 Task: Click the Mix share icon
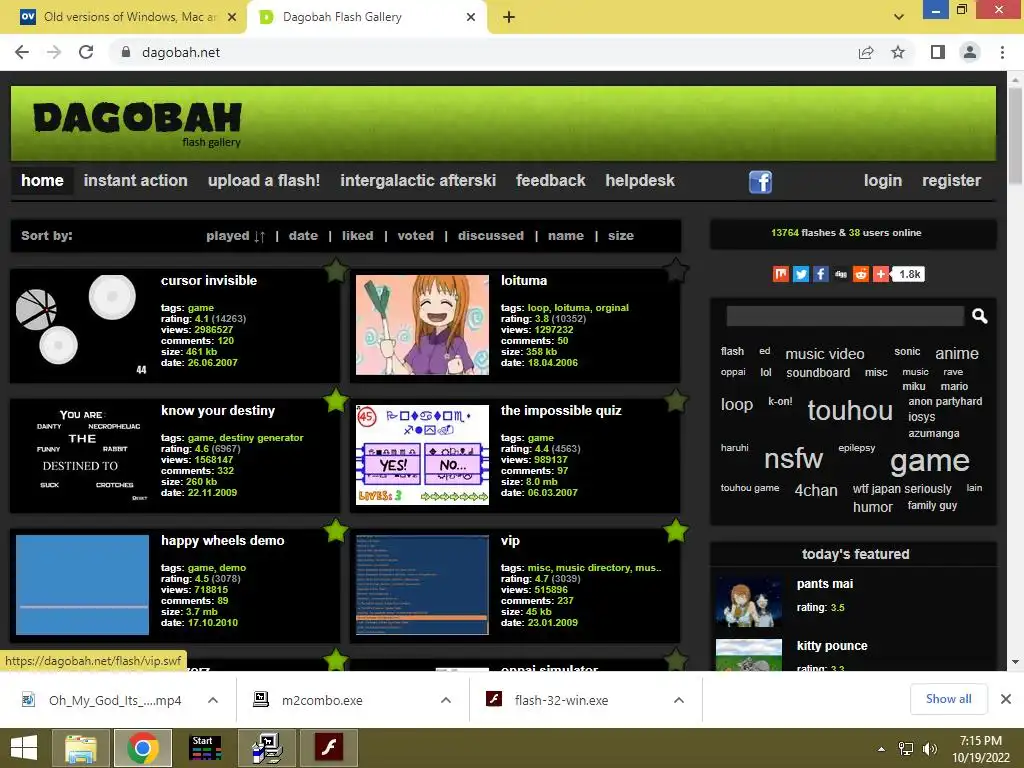pos(780,274)
